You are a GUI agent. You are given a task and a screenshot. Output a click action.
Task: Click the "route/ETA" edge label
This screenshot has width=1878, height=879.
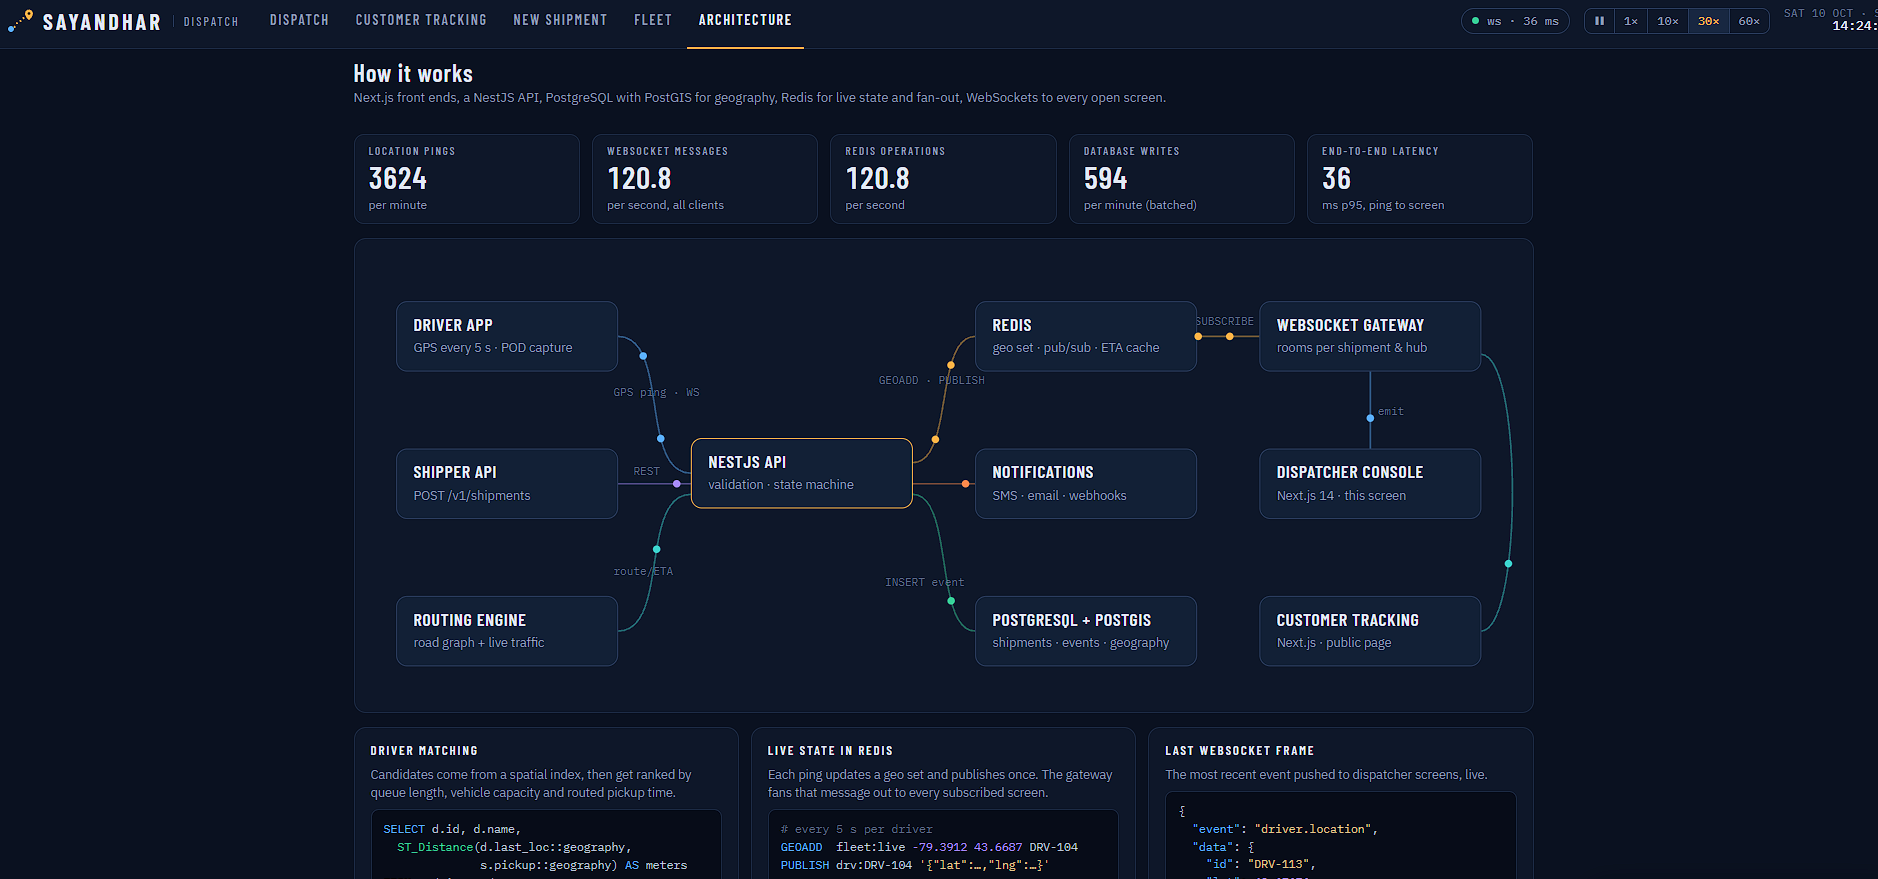tap(643, 571)
